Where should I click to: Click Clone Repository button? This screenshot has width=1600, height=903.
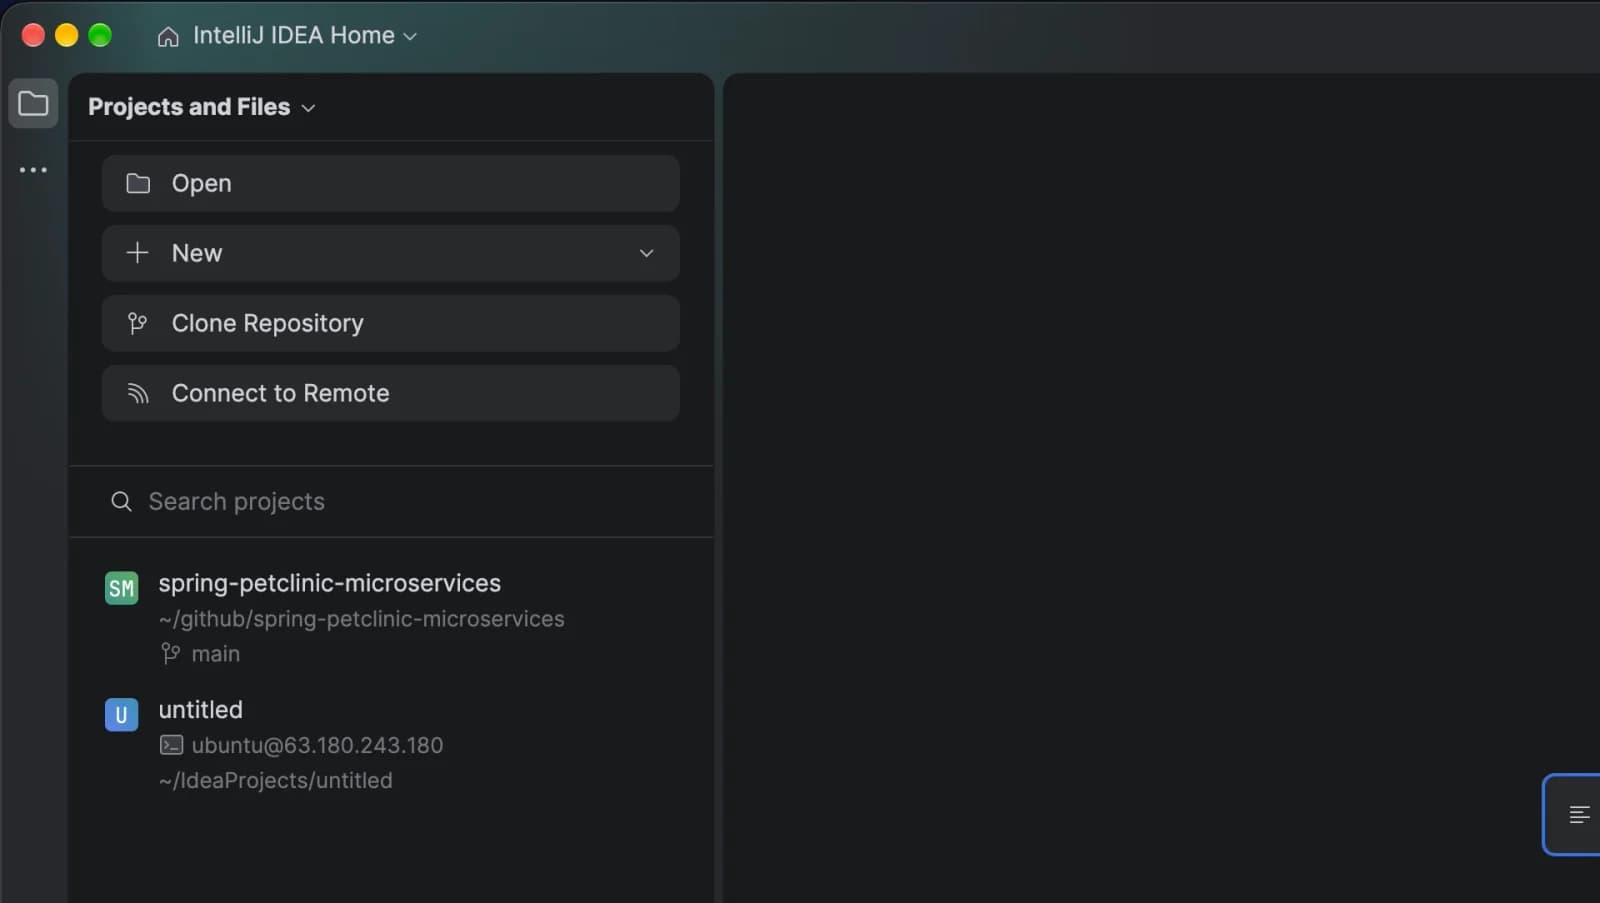(391, 323)
